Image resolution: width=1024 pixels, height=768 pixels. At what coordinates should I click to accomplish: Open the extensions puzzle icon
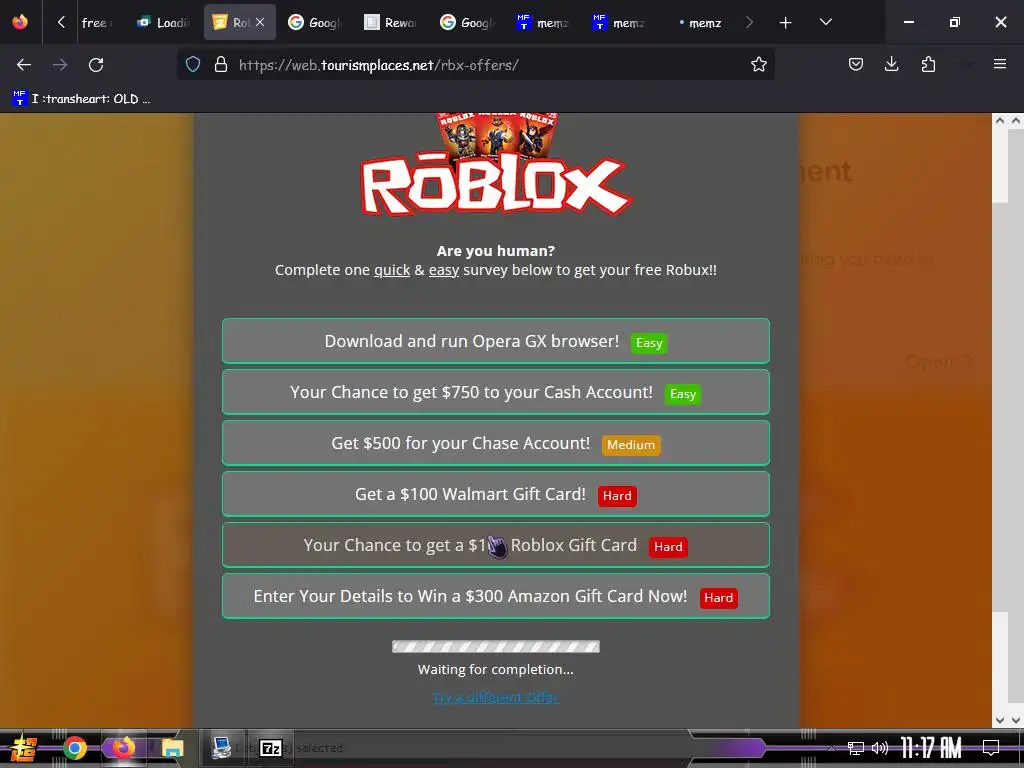(928, 64)
